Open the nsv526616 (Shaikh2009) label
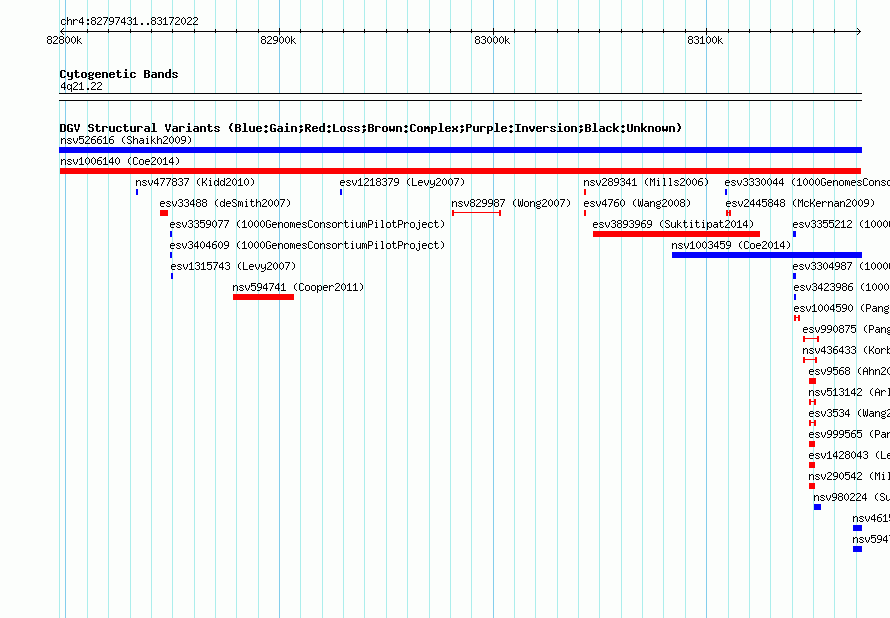Viewport: 890px width, 618px height. (x=126, y=140)
